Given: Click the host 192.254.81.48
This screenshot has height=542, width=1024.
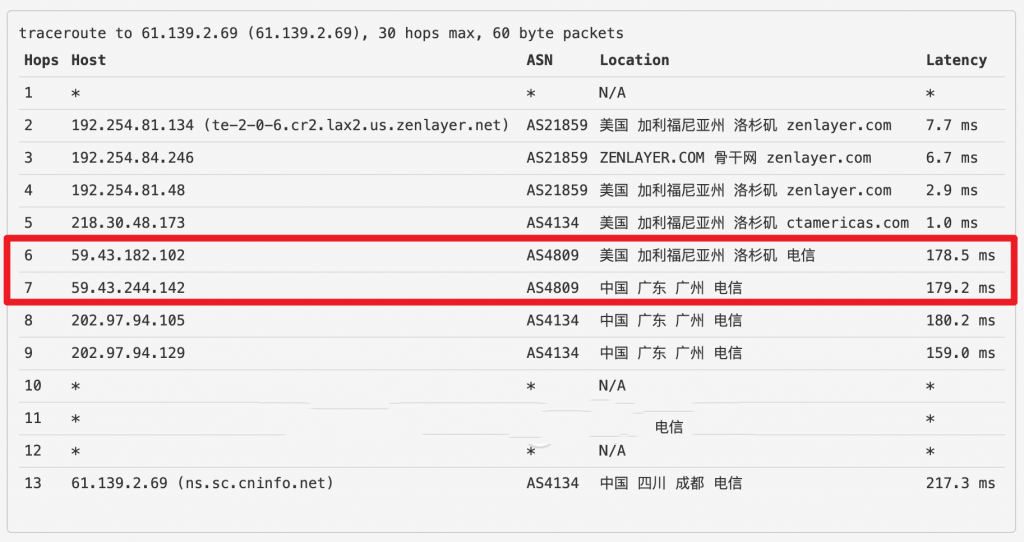Looking at the screenshot, I should coord(128,190).
